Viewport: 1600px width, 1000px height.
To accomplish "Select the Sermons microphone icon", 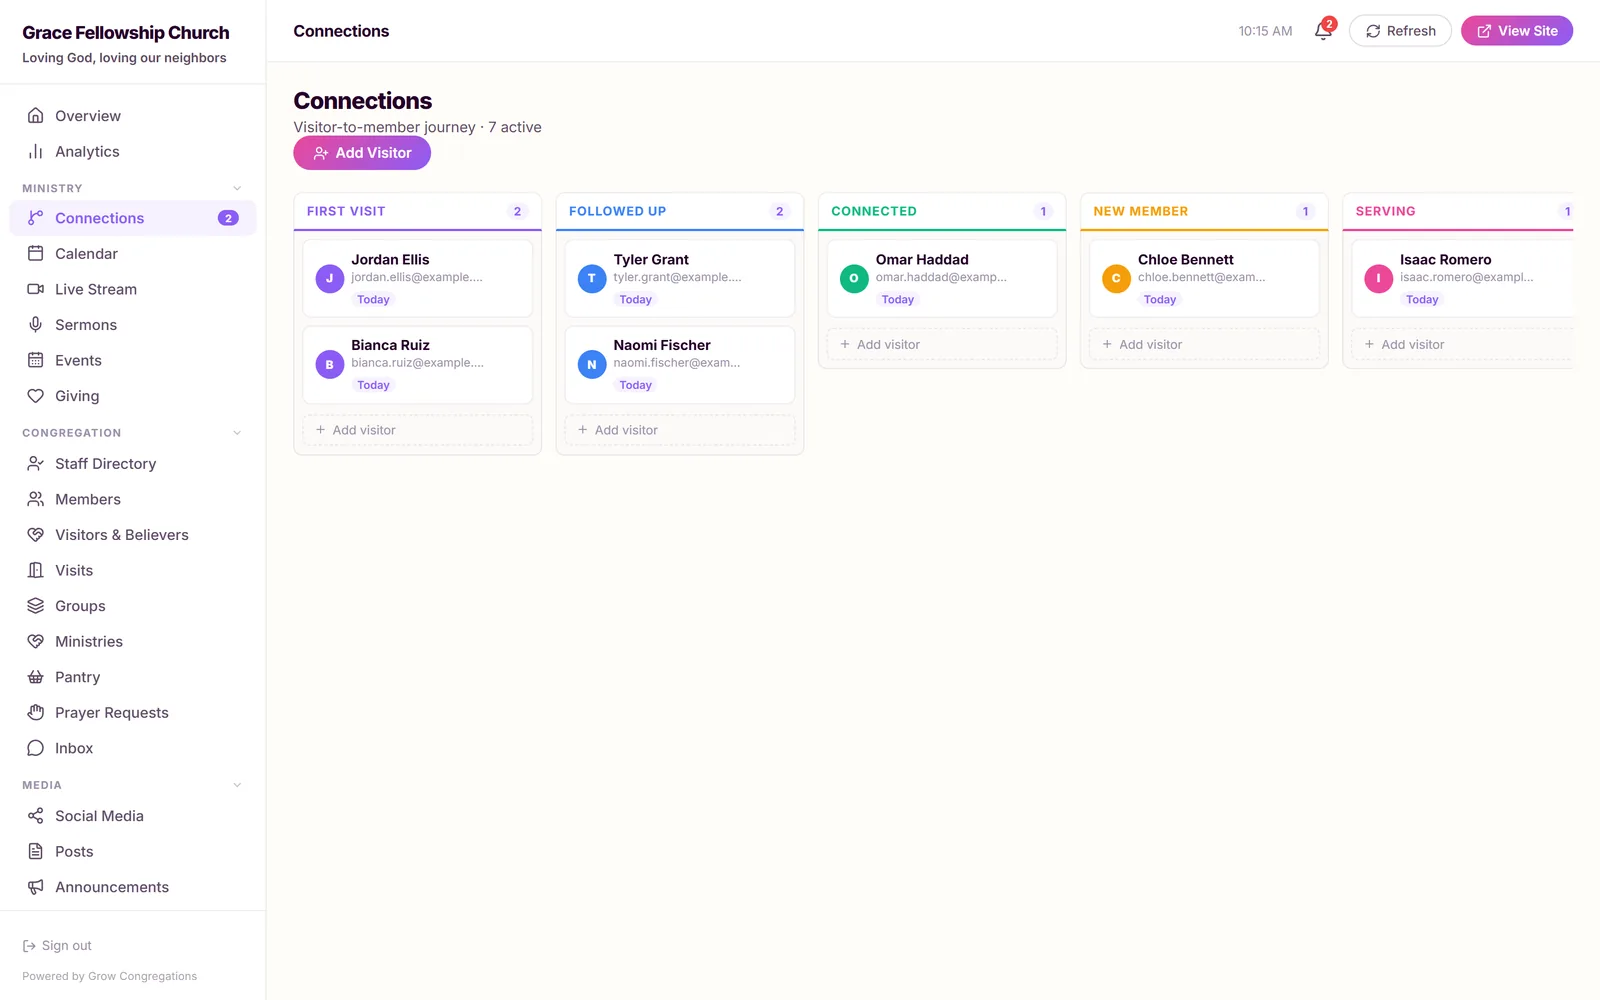I will click(36, 325).
